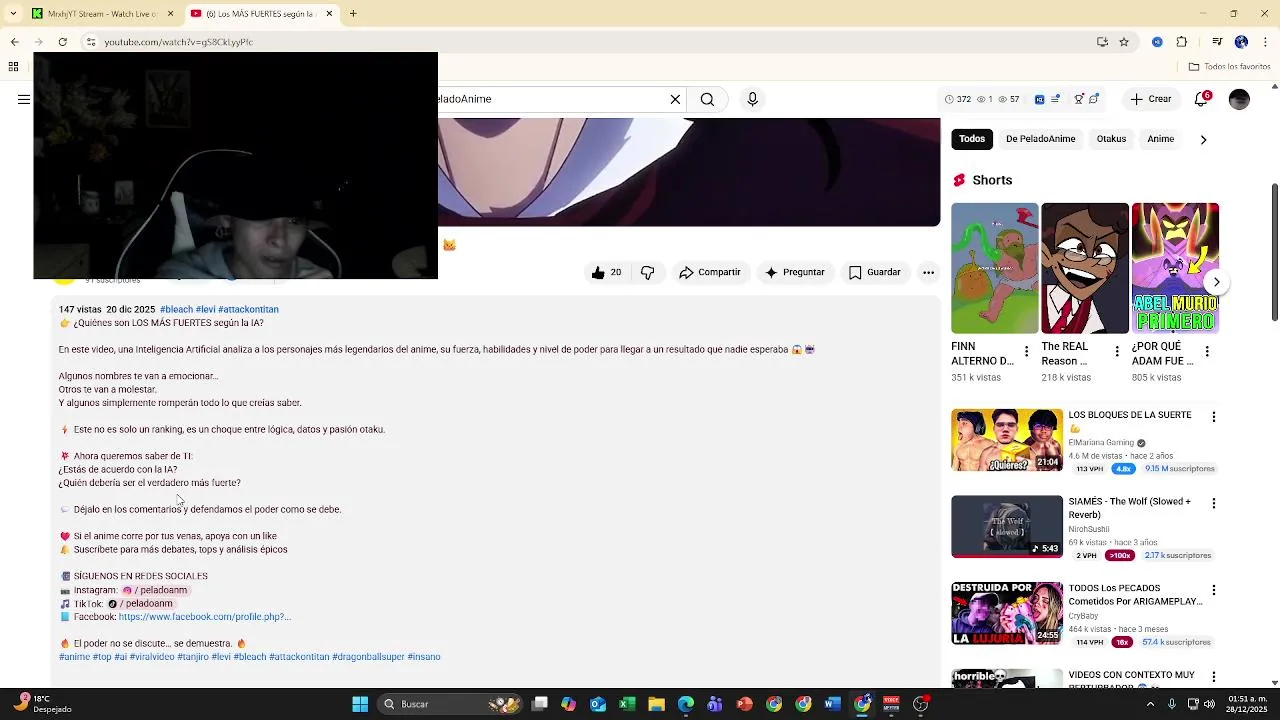The height and width of the screenshot is (720, 1280).
Task: Click the Compartir share button
Action: [710, 272]
